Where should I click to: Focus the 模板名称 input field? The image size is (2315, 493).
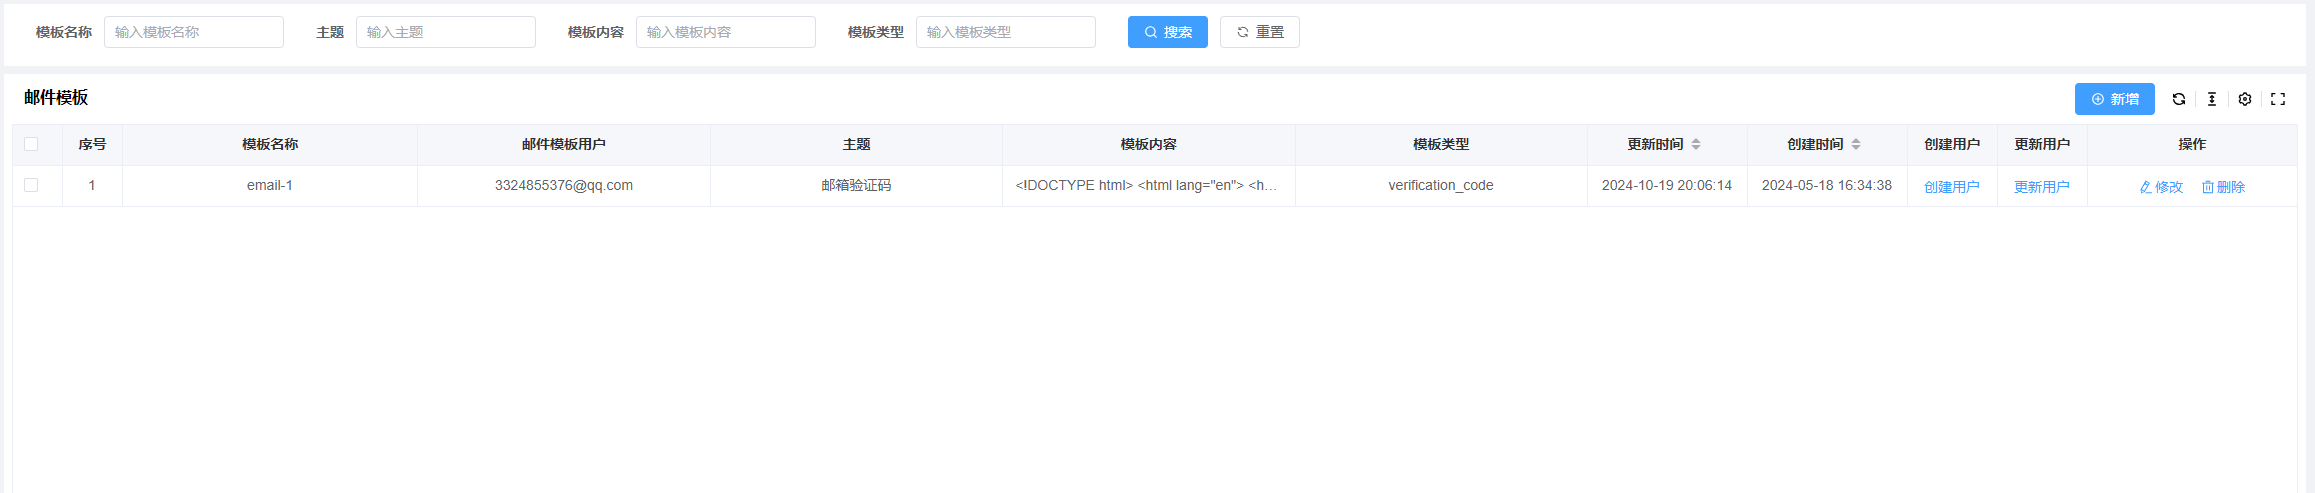pos(194,32)
